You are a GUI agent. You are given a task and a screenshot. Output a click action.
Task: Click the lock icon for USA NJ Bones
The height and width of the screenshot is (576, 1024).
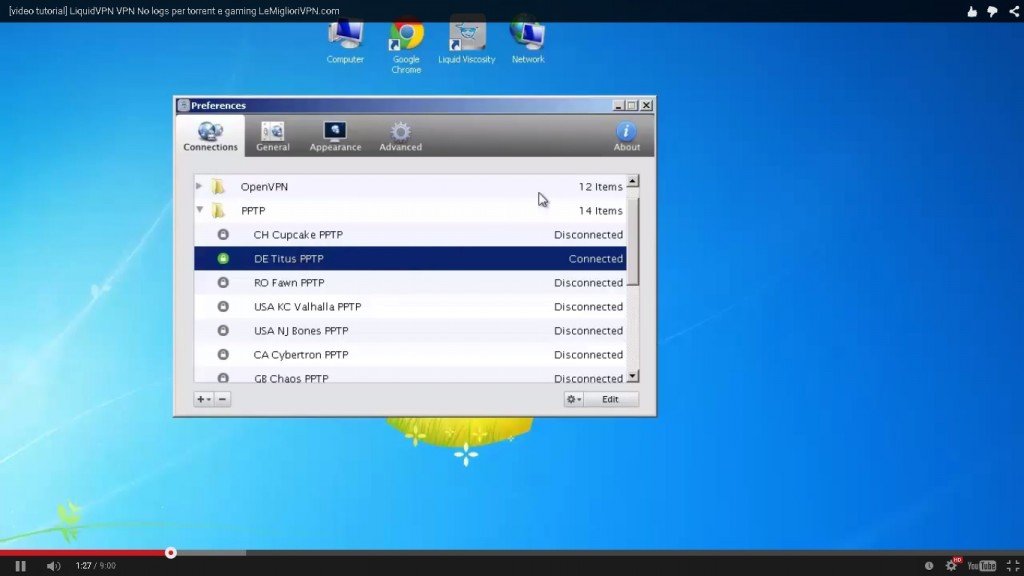point(223,330)
